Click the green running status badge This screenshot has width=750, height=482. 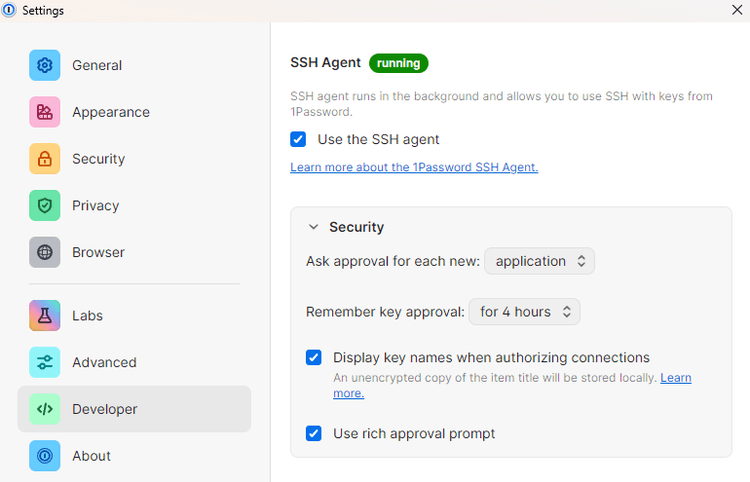click(398, 63)
